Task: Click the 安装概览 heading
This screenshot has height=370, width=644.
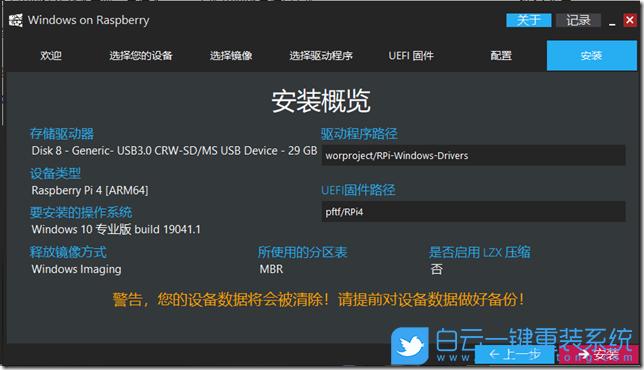Action: pyautogui.click(x=321, y=101)
